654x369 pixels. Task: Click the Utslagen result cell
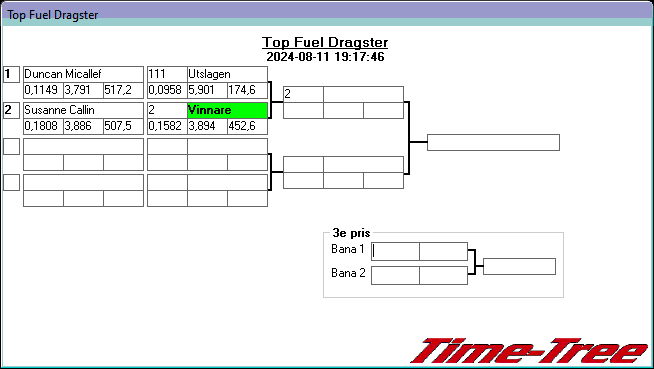227,74
